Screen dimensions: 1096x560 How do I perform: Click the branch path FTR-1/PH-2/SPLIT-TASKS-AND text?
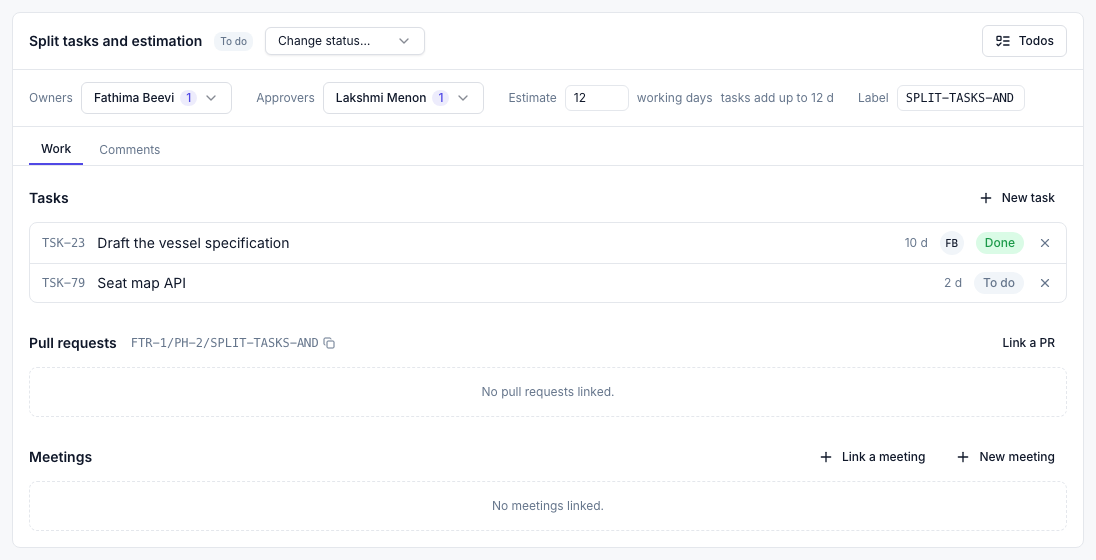pyautogui.click(x=224, y=343)
